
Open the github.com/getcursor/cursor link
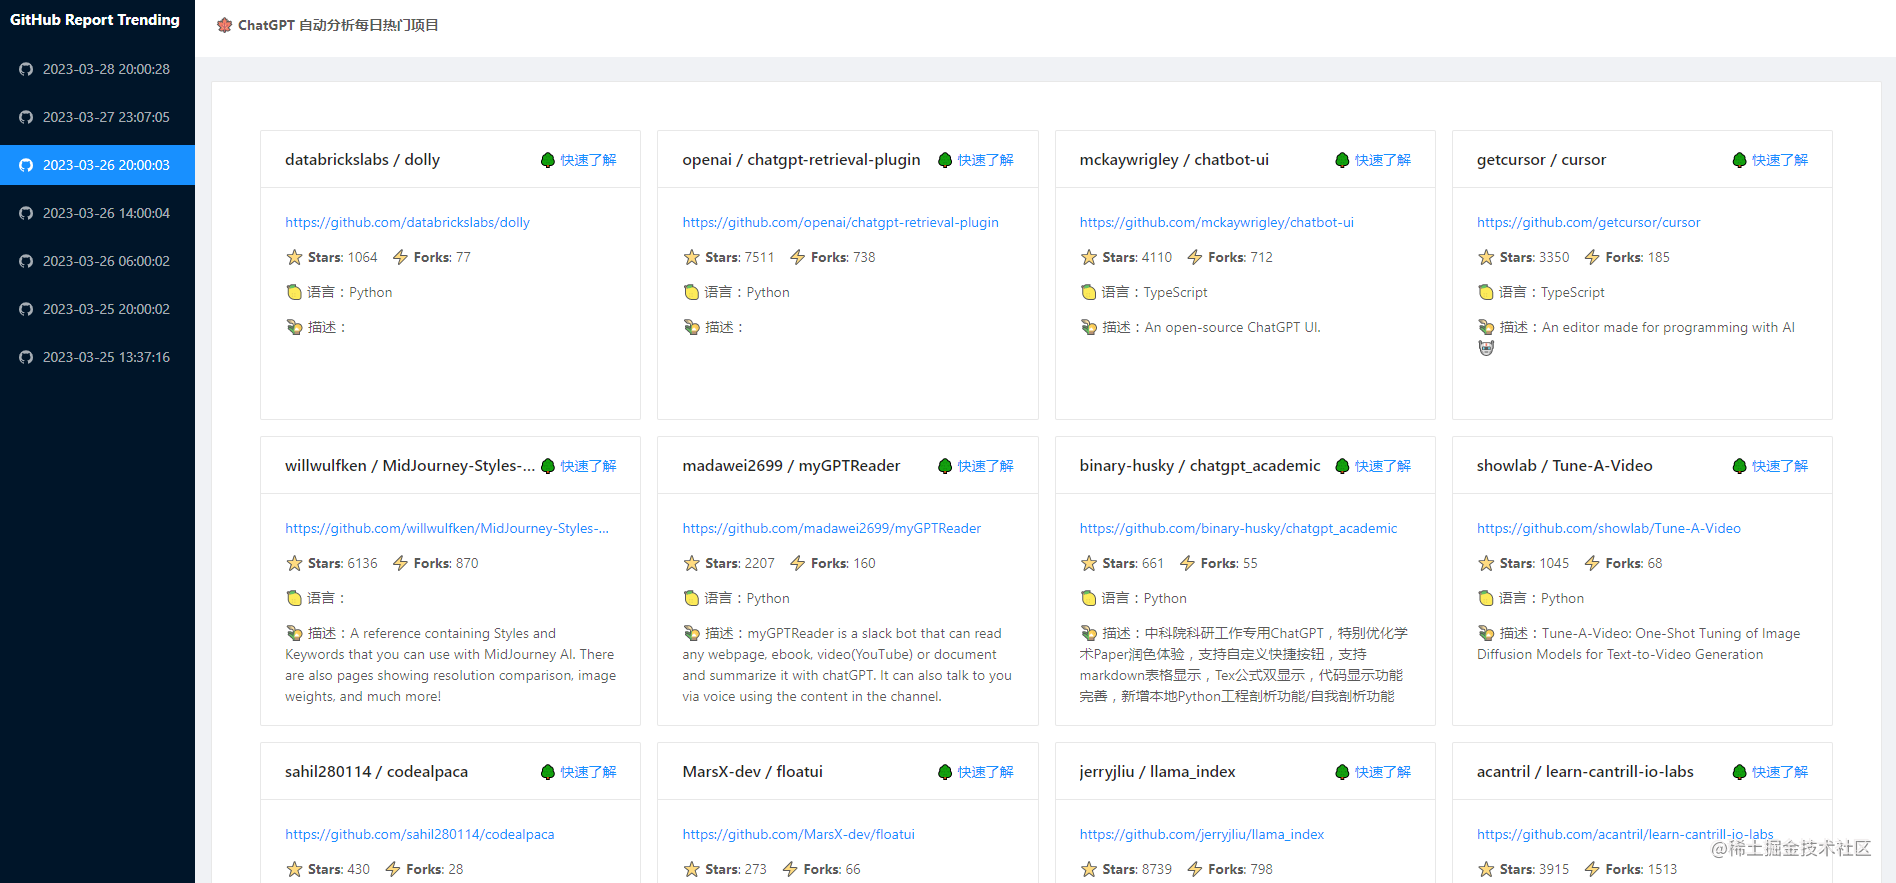tap(1588, 222)
